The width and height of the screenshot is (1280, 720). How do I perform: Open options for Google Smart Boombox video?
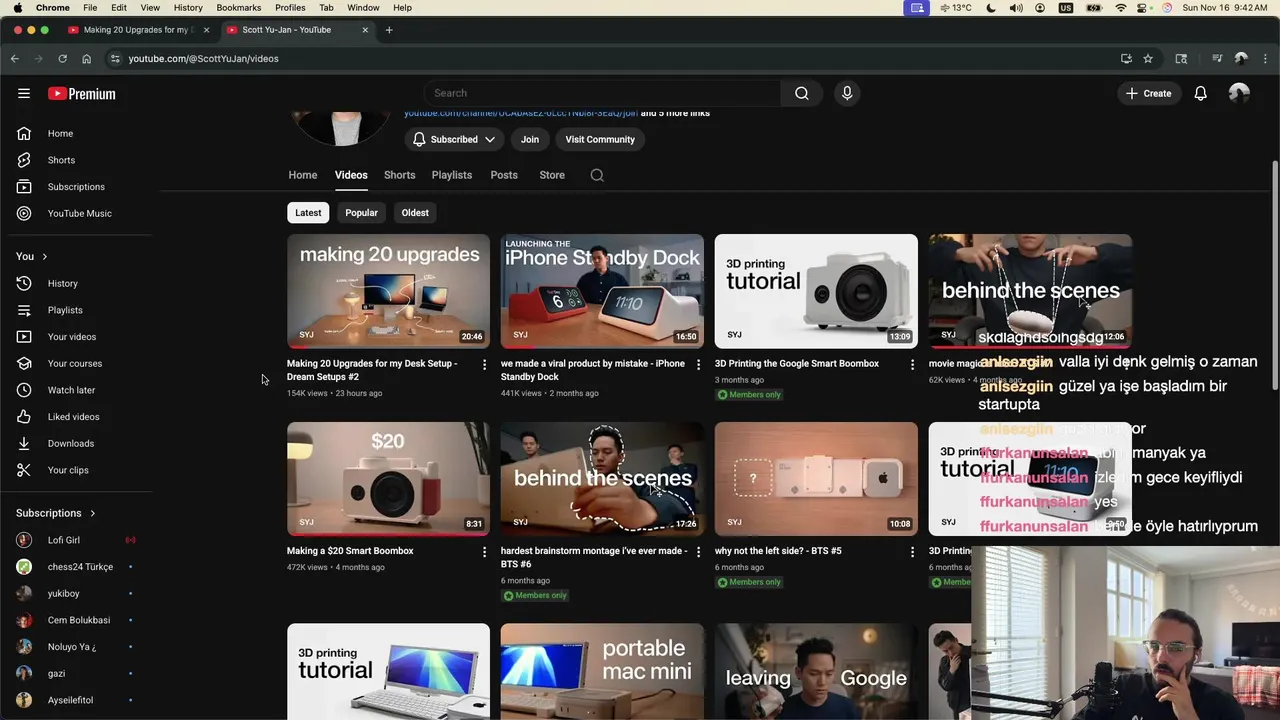coord(912,365)
